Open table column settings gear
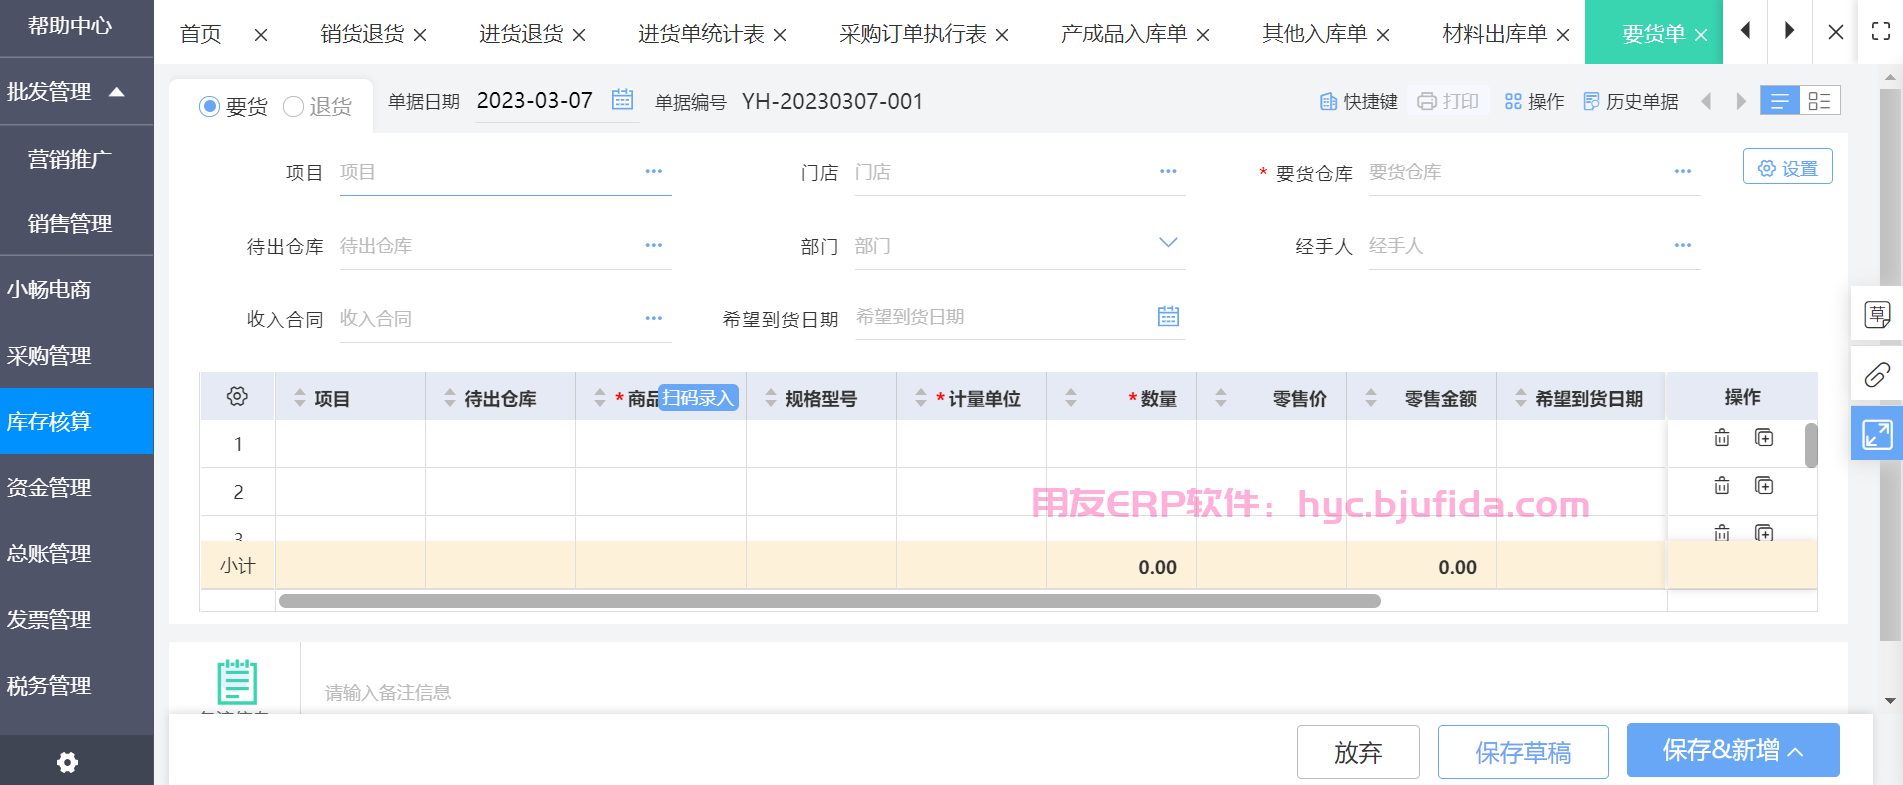Image resolution: width=1903 pixels, height=785 pixels. click(x=237, y=396)
